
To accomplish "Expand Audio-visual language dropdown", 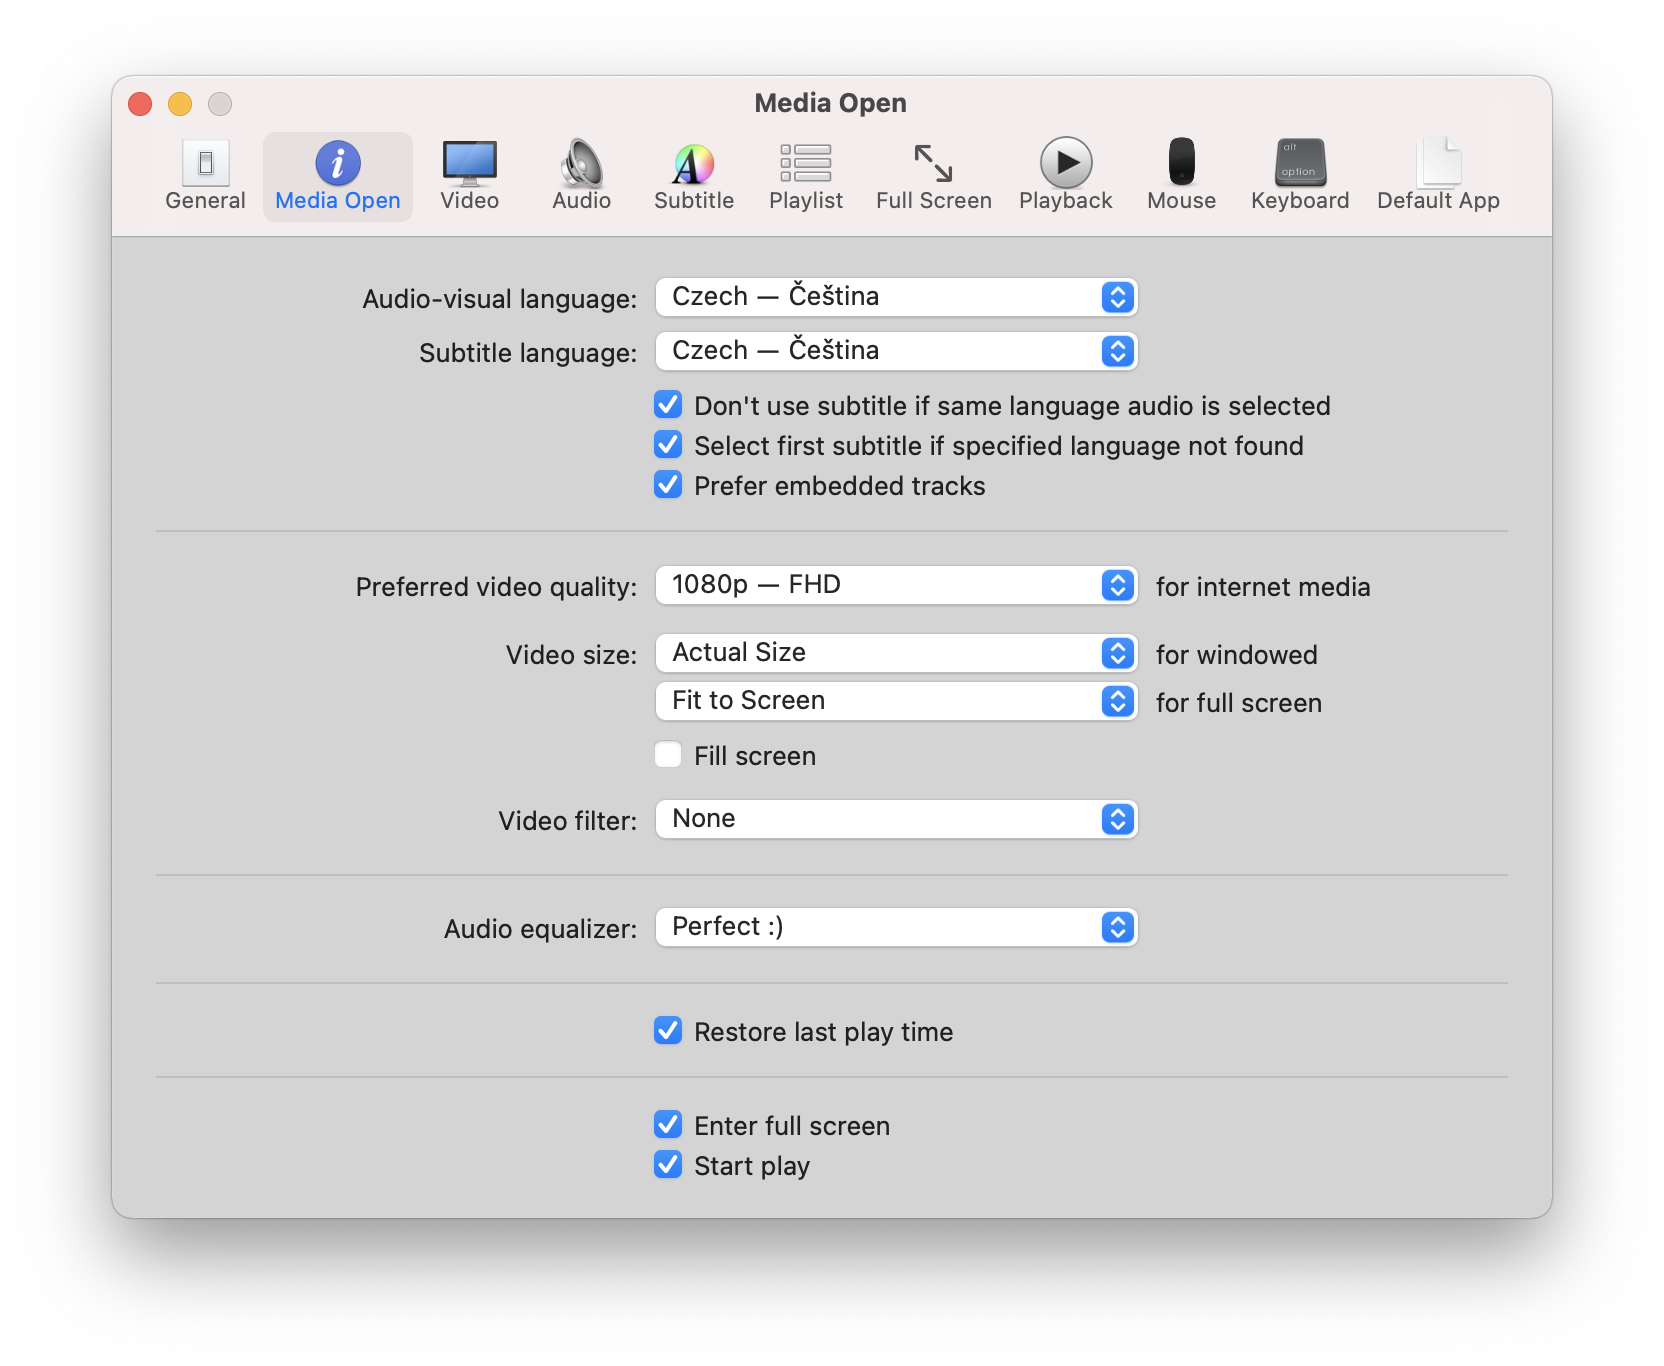I will [x=896, y=297].
